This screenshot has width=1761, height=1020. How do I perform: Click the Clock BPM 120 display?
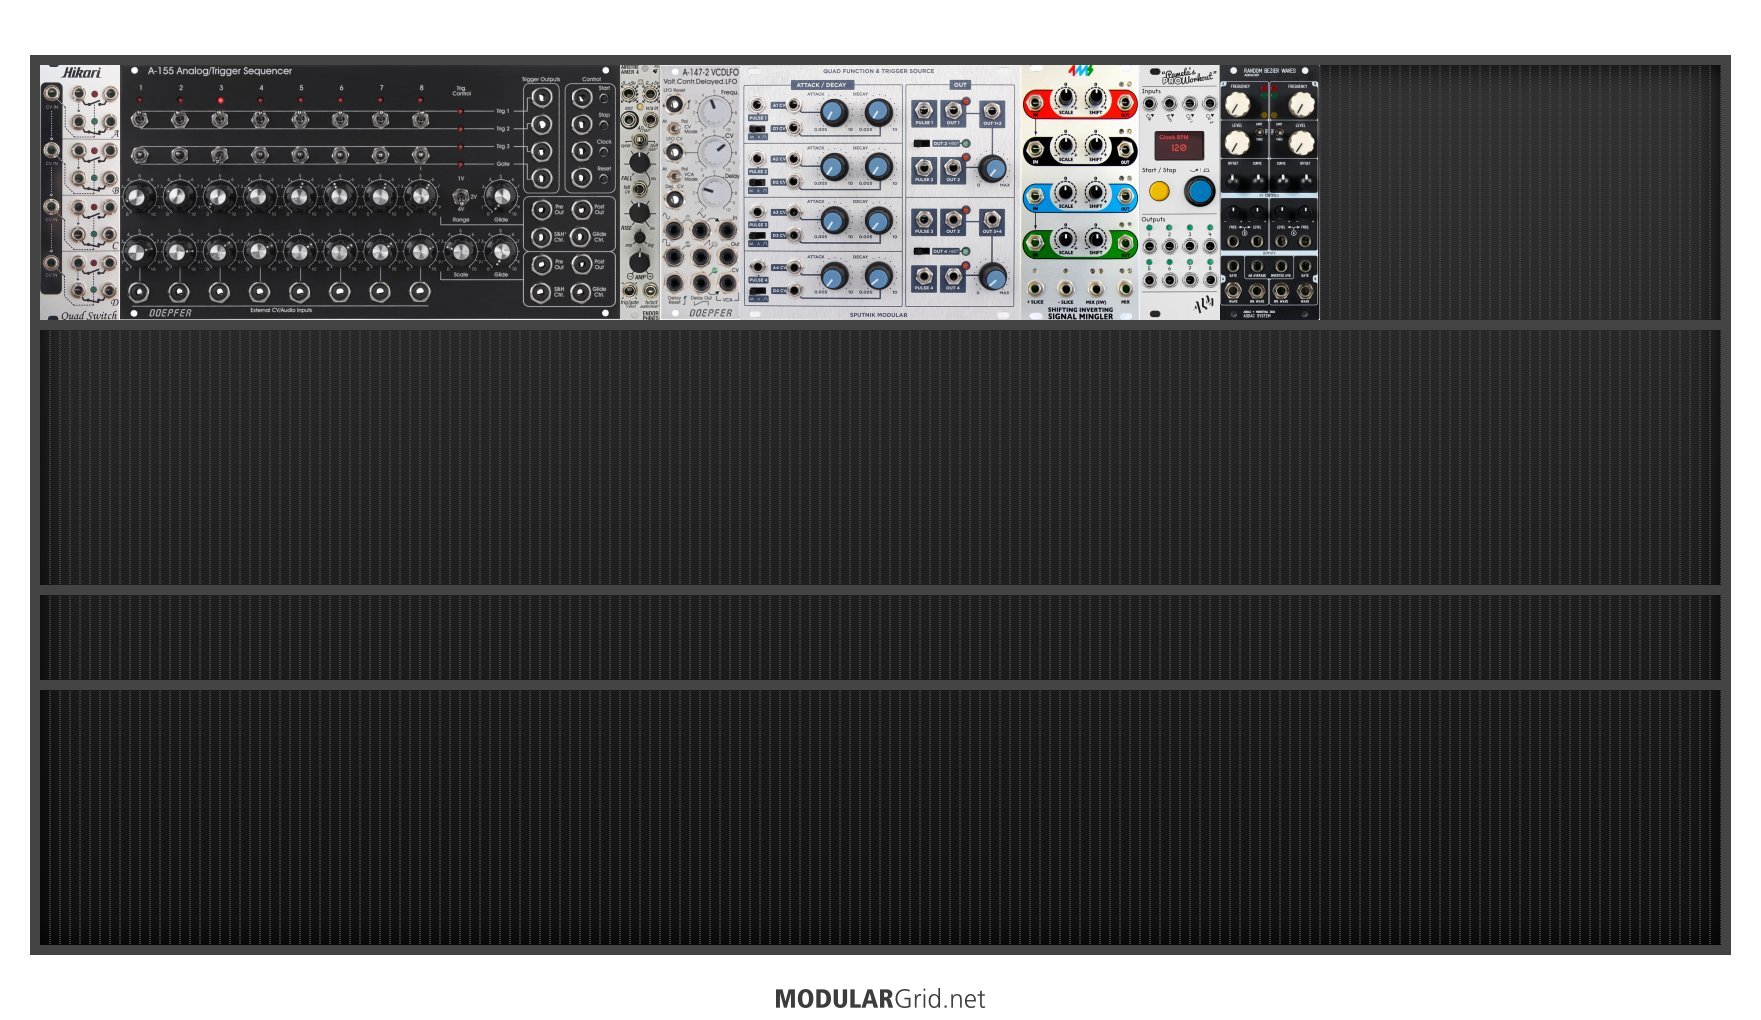point(1178,144)
